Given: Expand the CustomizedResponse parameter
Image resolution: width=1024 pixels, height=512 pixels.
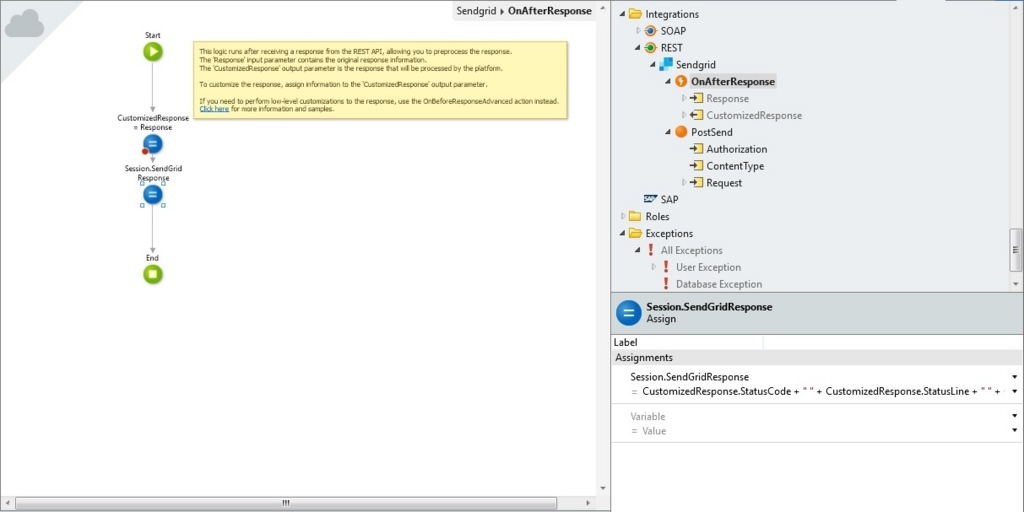Looking at the screenshot, I should click(x=684, y=116).
